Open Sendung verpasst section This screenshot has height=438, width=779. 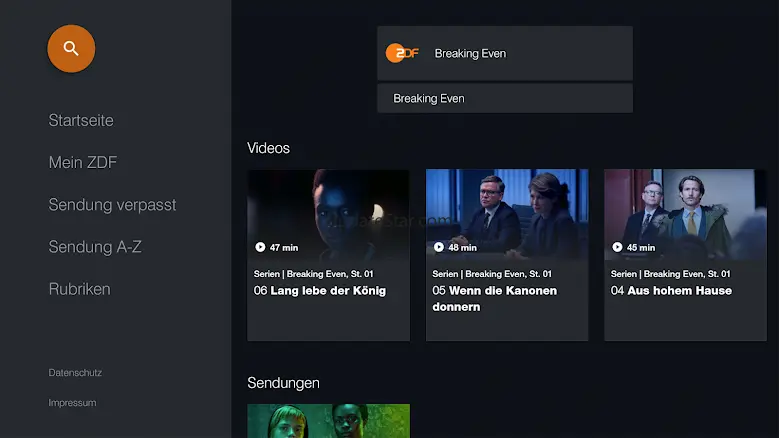[x=112, y=205]
